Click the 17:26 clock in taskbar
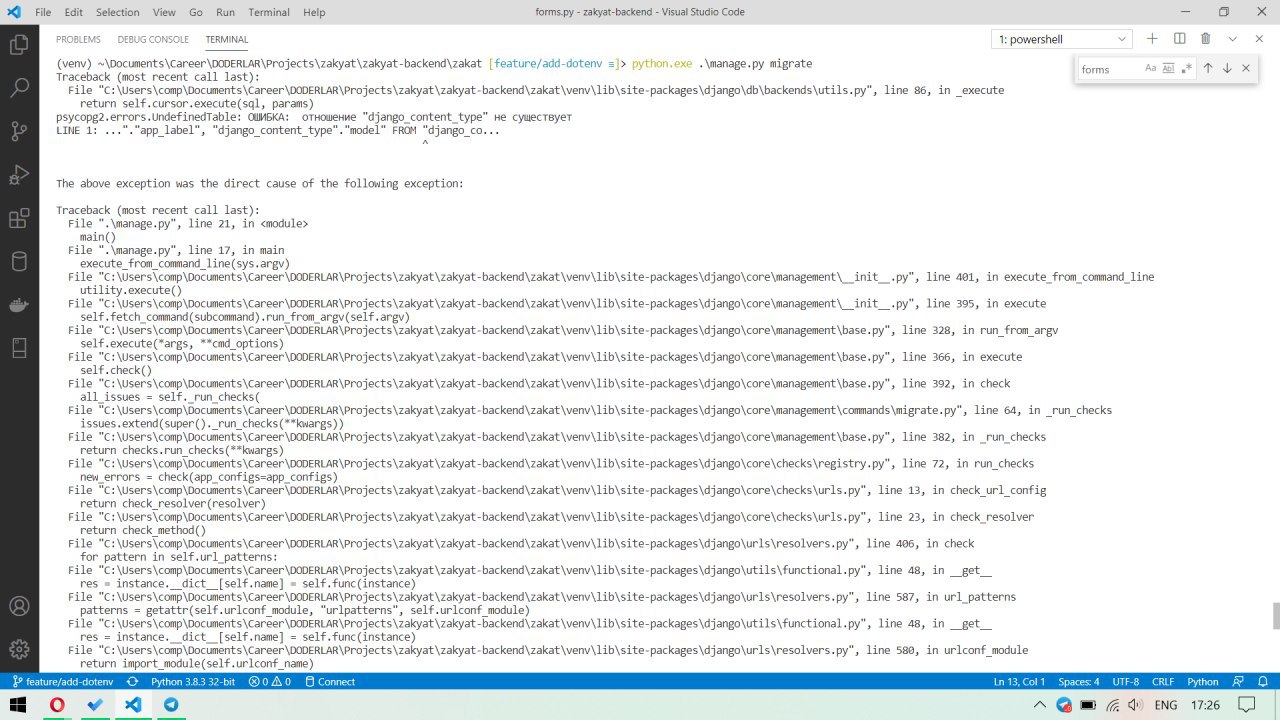The height and width of the screenshot is (720, 1280). [x=1206, y=705]
